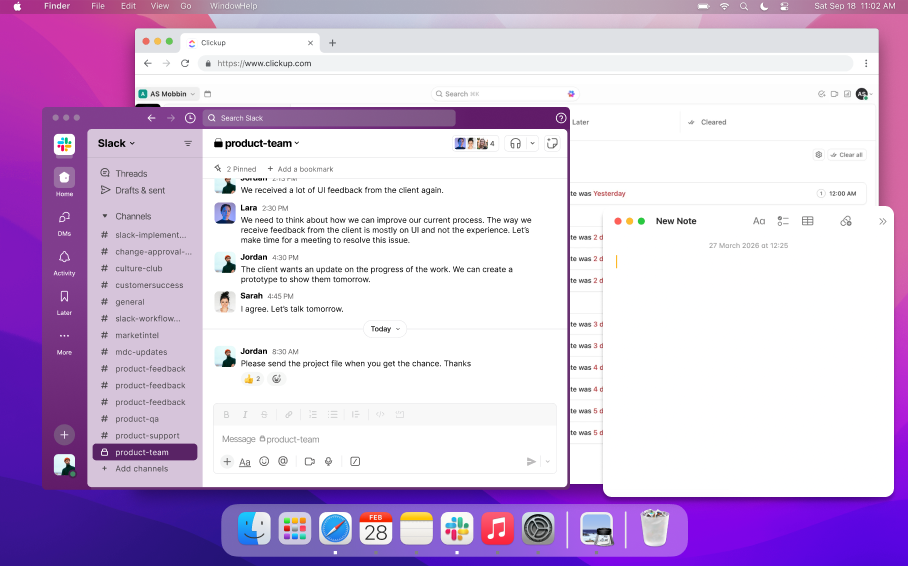Insert a link in message composer
The height and width of the screenshot is (566, 908).
click(x=288, y=414)
